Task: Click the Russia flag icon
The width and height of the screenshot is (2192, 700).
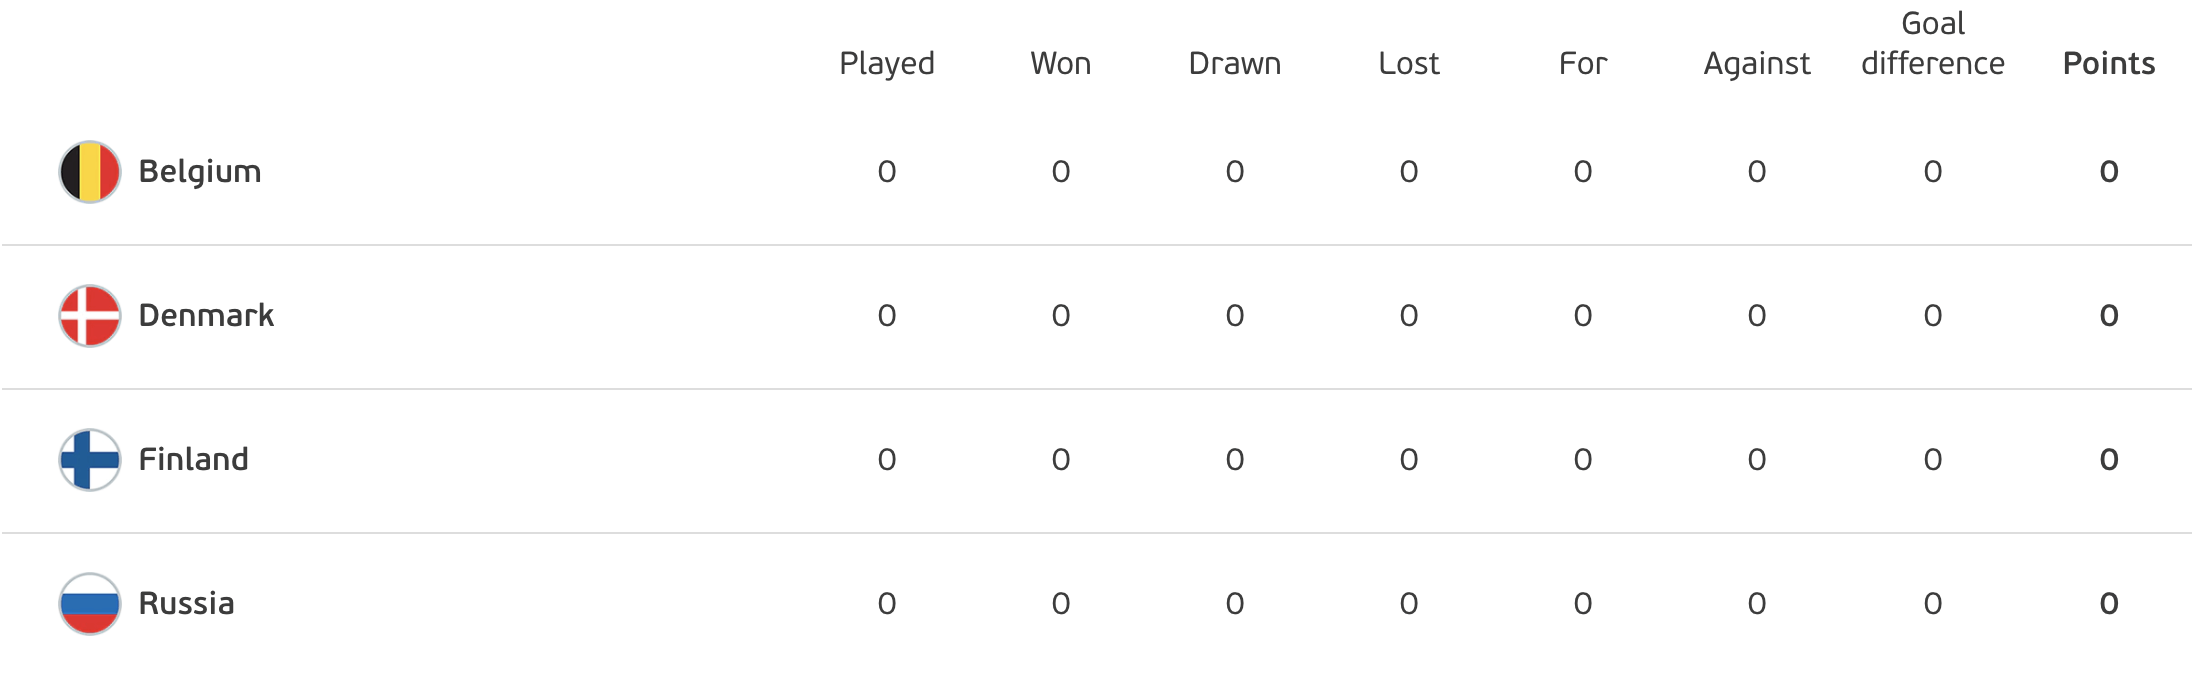Action: pos(90,604)
